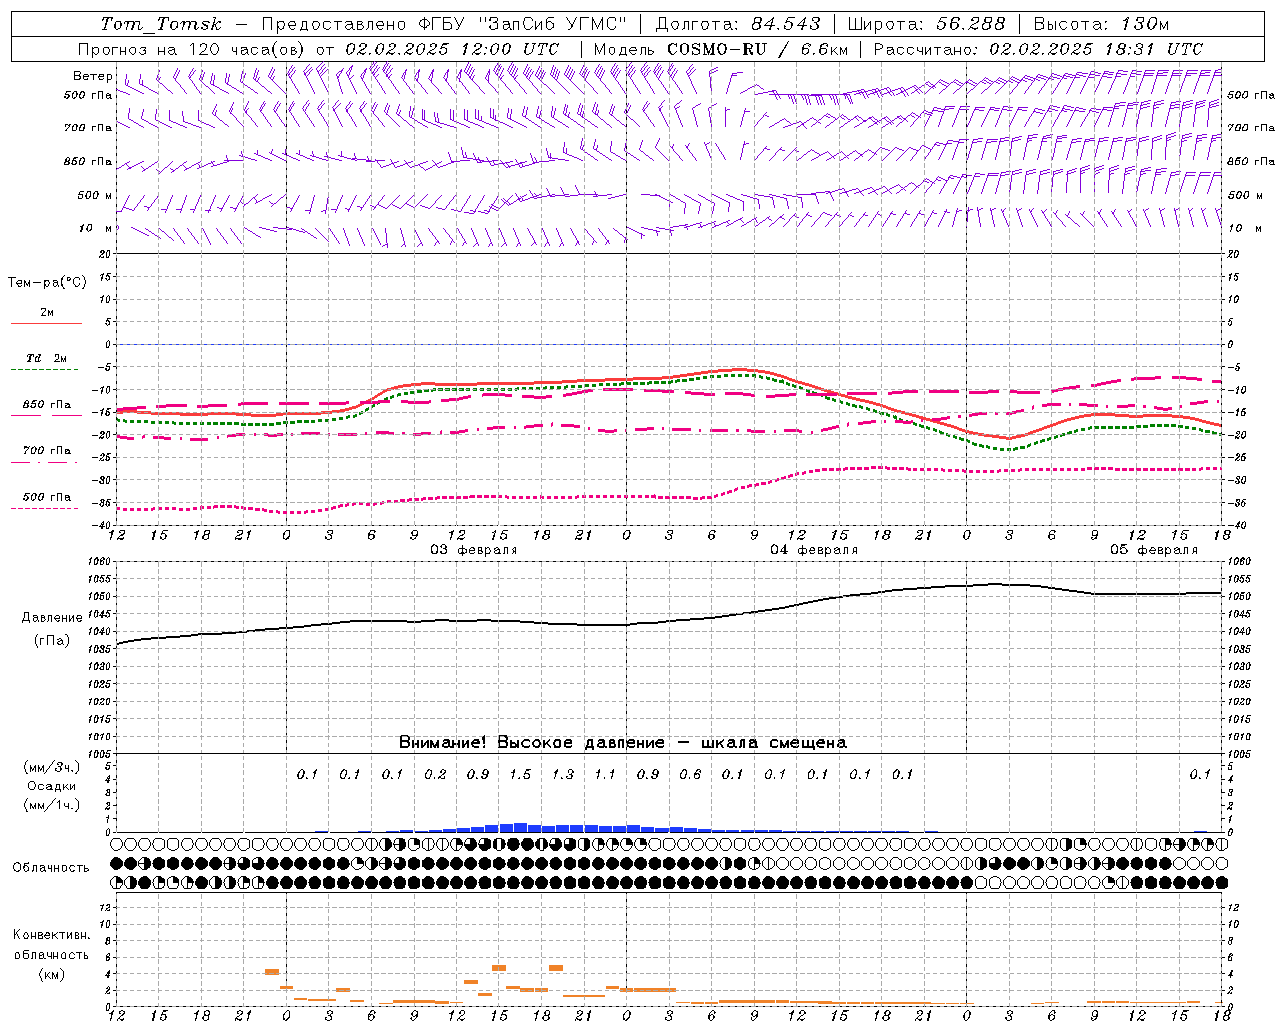Click the '05 февраля' date label
Viewport: 1280px width, 1024px height.
pyautogui.click(x=1154, y=550)
